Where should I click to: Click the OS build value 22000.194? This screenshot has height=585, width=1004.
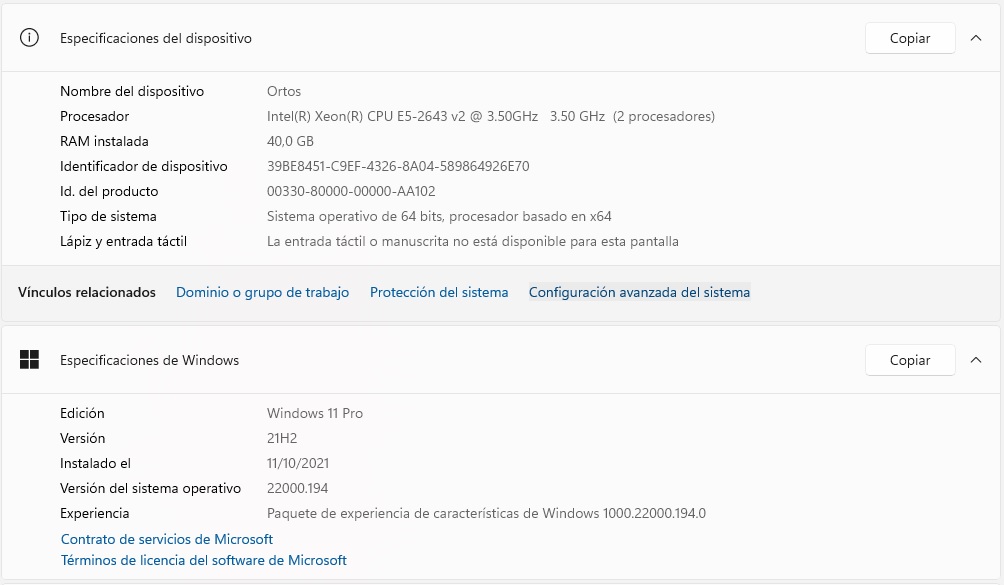pyautogui.click(x=297, y=488)
